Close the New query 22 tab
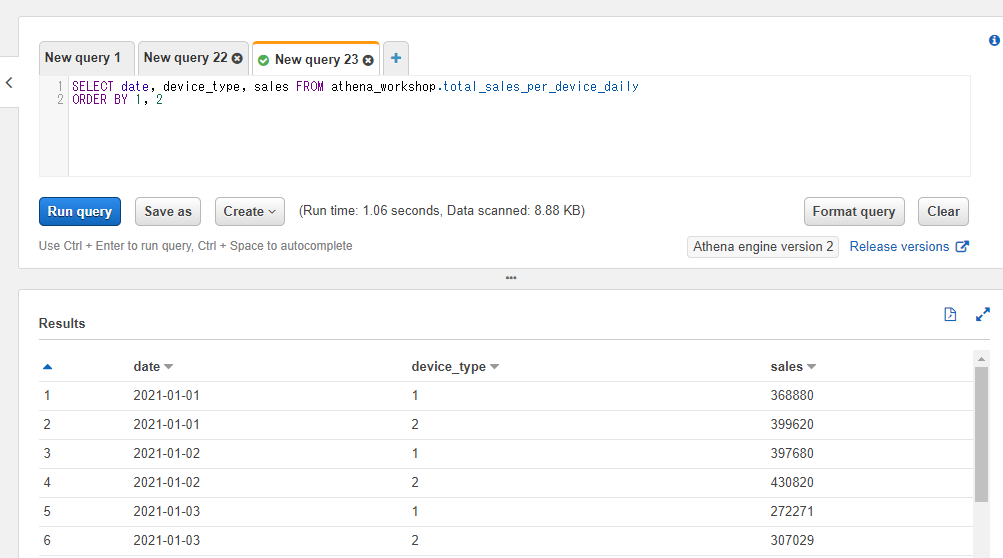The width and height of the screenshot is (1003, 558). coord(237,58)
